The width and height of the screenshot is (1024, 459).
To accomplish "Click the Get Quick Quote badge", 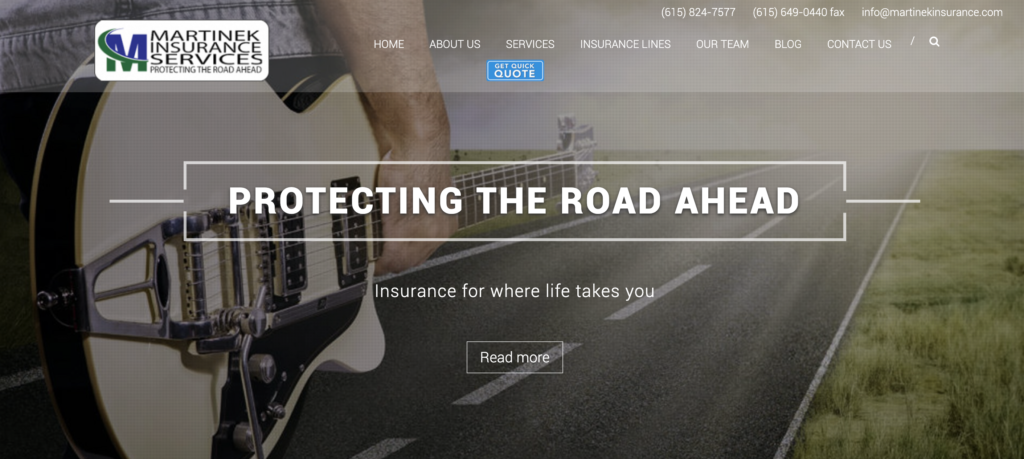I will (515, 71).
